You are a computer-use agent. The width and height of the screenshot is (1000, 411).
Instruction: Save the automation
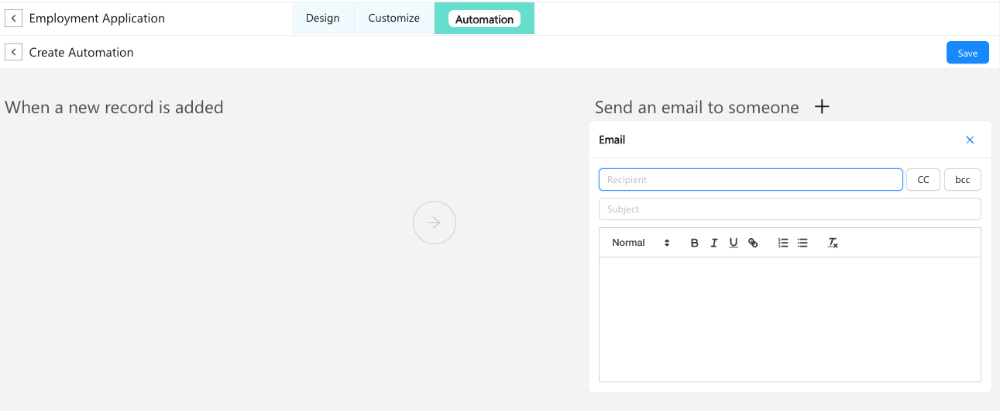tap(967, 53)
